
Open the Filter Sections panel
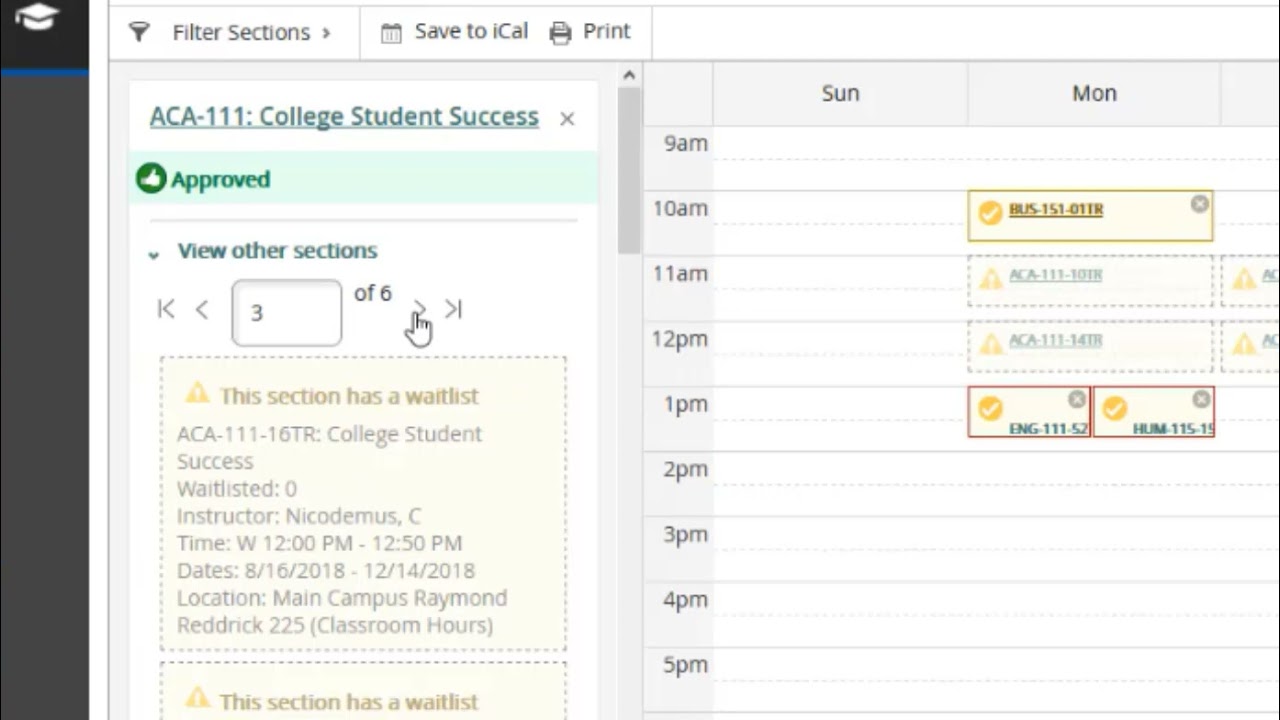coord(231,32)
